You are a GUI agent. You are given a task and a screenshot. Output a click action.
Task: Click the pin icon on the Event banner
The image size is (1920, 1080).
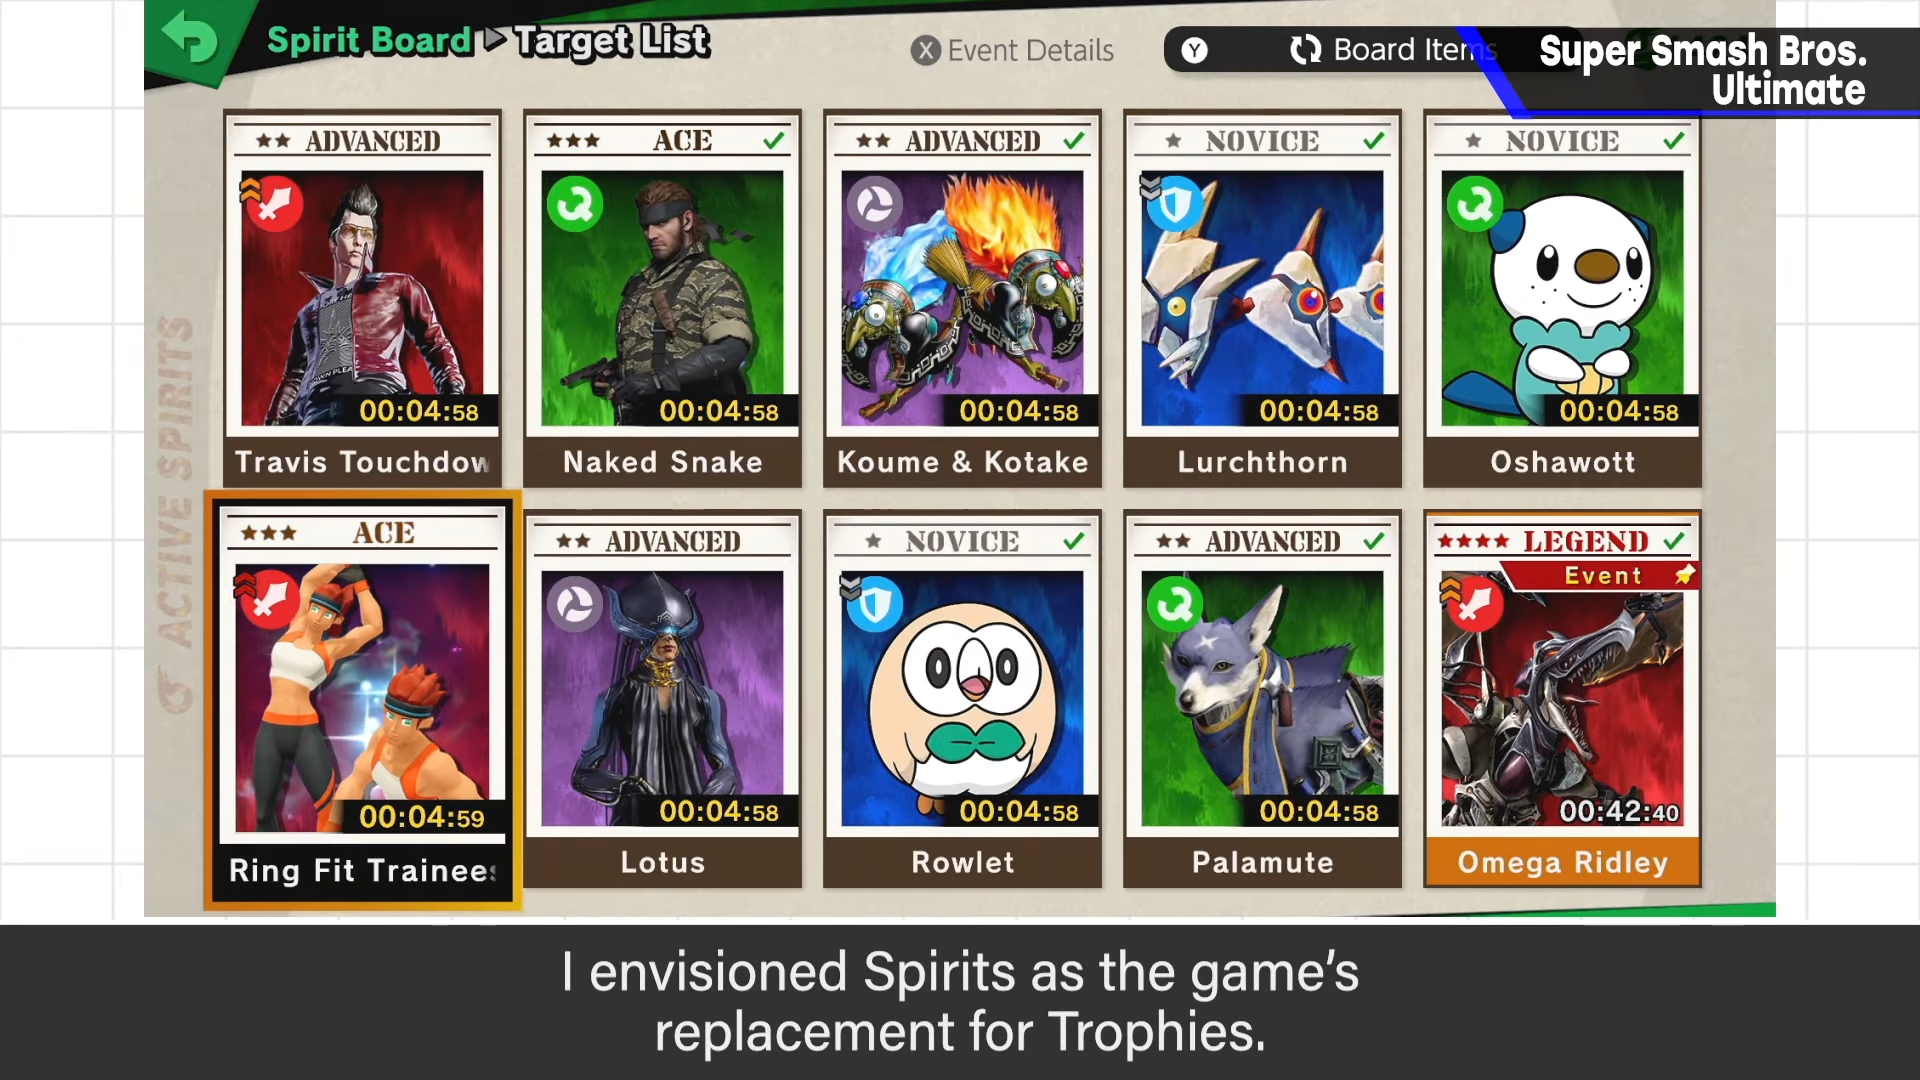coord(1685,574)
